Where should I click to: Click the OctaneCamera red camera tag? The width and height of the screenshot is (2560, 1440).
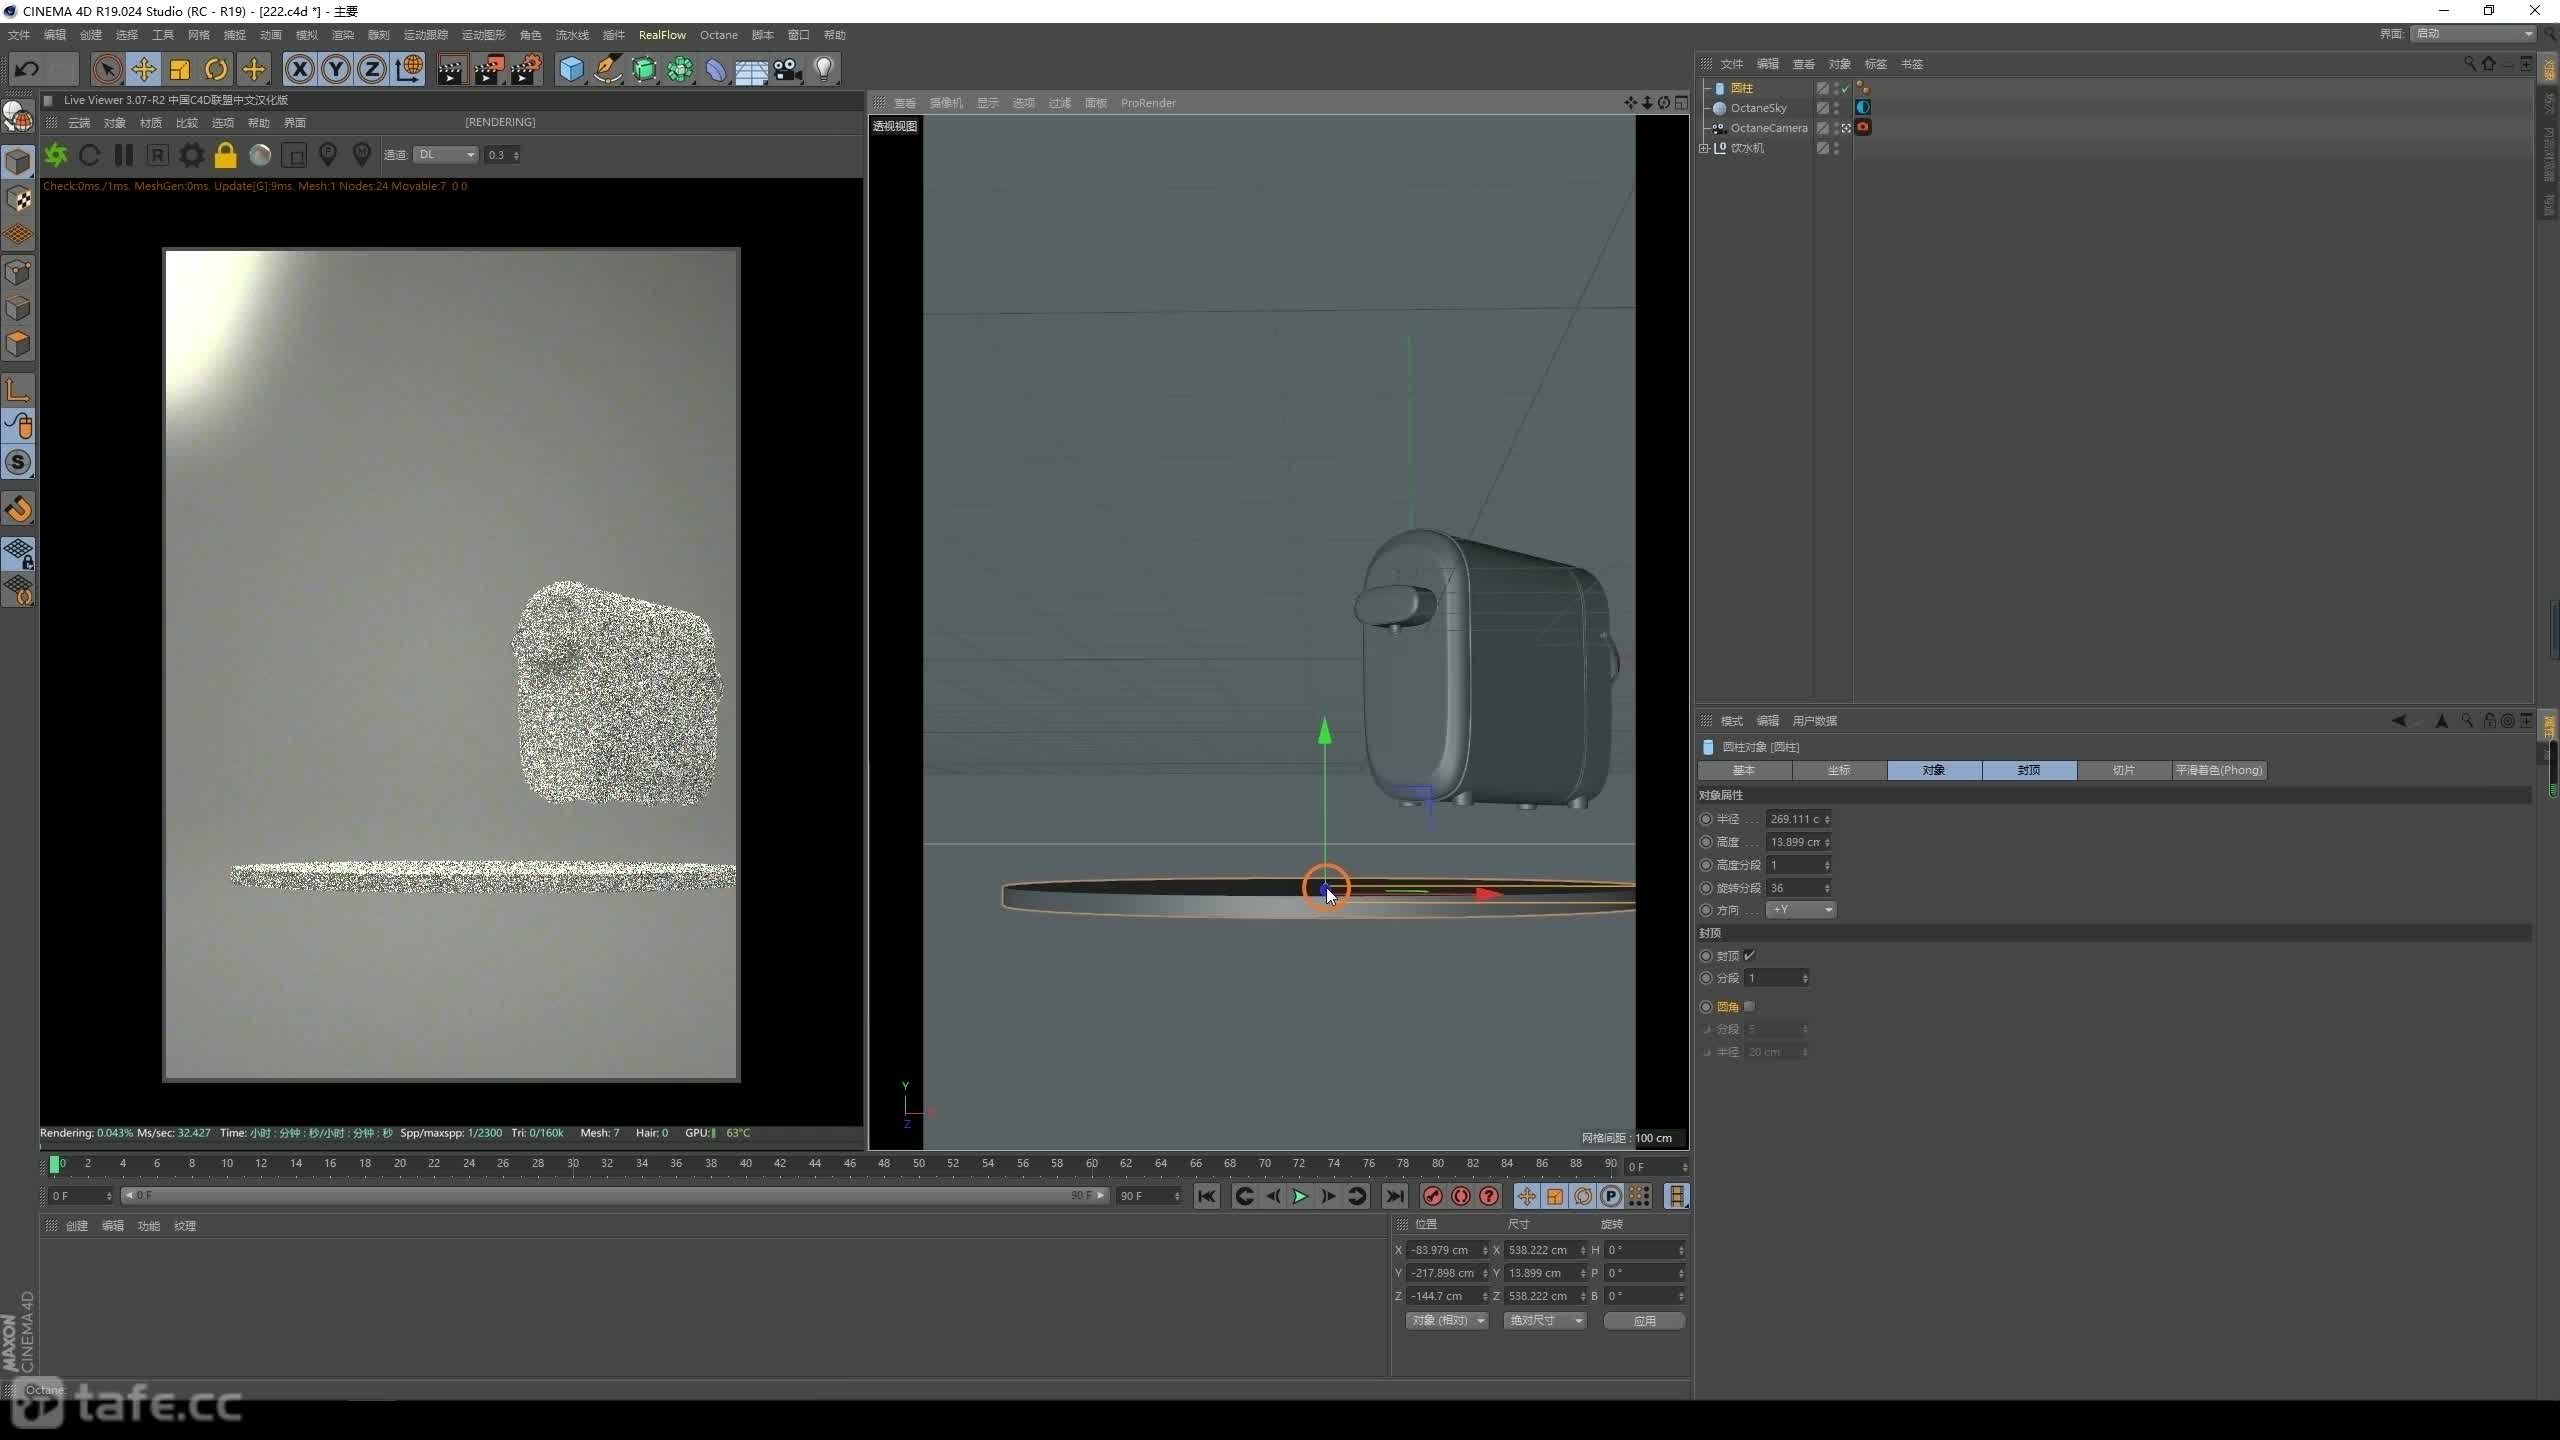[x=1863, y=128]
